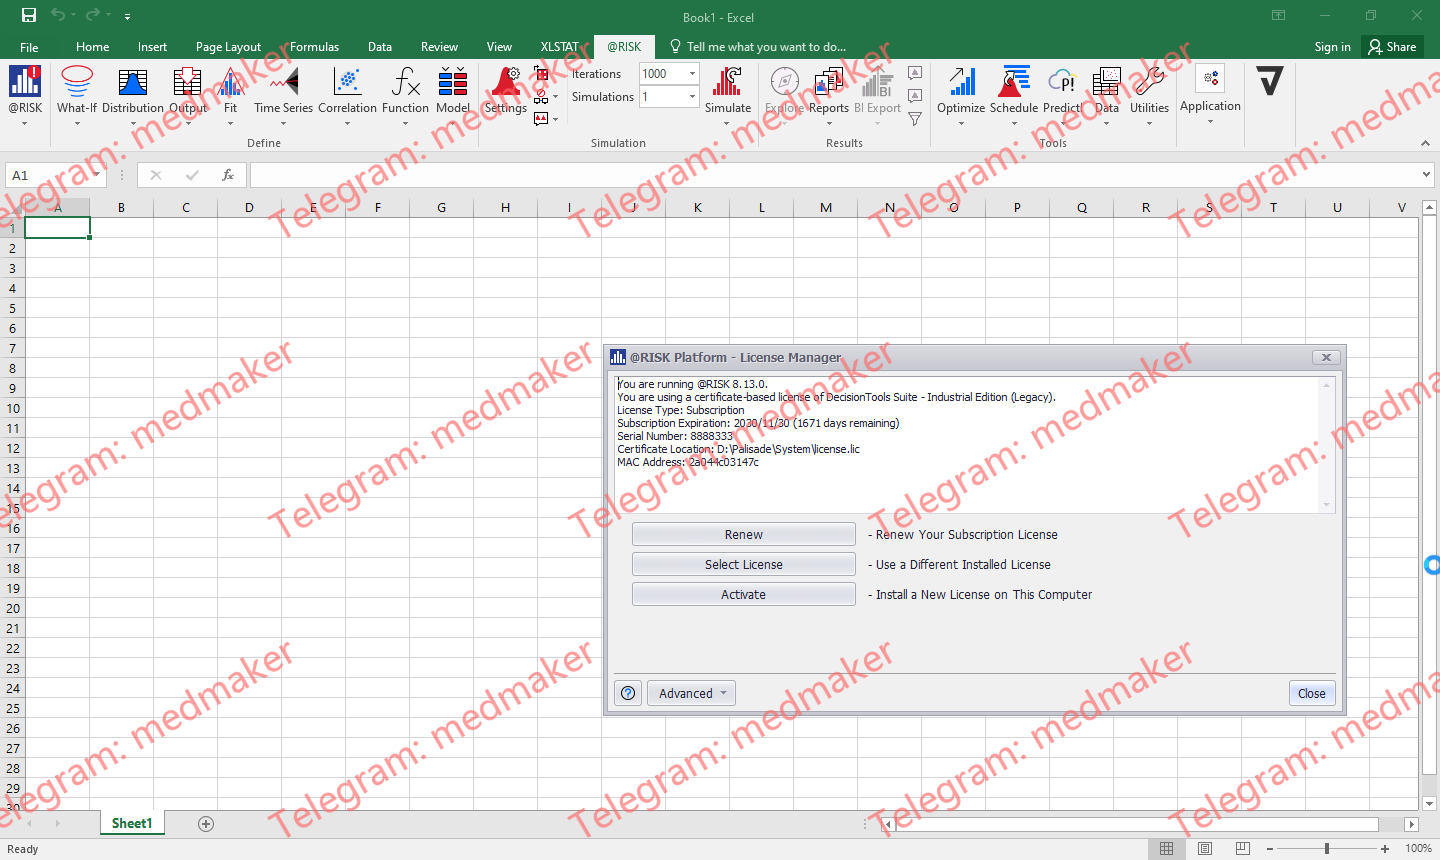Switch to the XLSTAT tab
The height and width of the screenshot is (860, 1440).
point(560,47)
